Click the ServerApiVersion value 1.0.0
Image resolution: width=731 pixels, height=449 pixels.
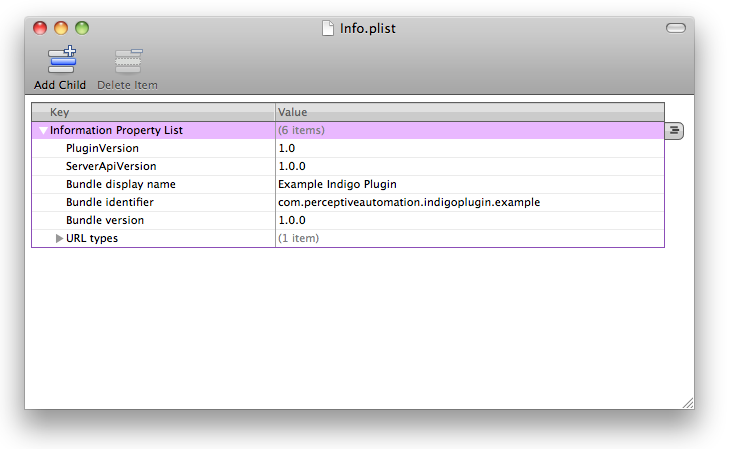[292, 166]
